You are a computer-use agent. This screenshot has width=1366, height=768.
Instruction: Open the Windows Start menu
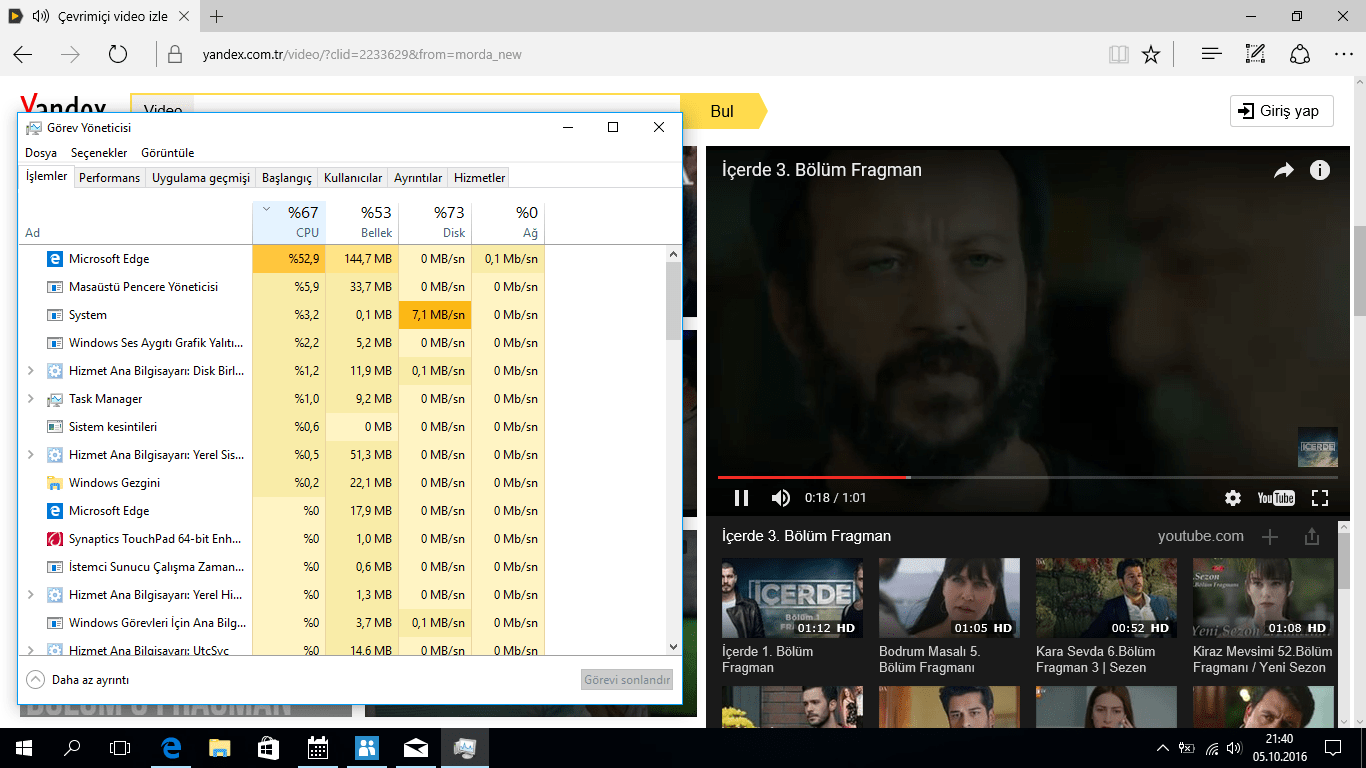click(23, 747)
